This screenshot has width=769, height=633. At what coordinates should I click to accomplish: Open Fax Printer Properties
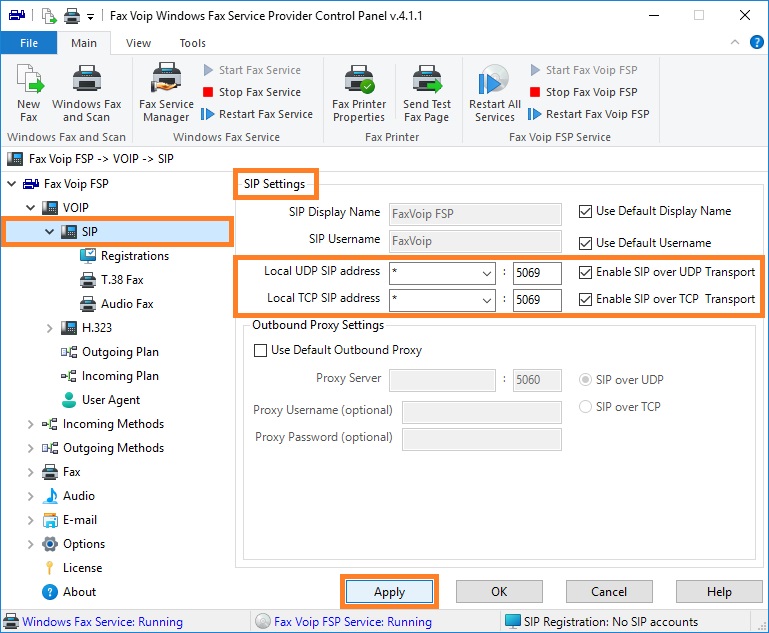tap(359, 93)
